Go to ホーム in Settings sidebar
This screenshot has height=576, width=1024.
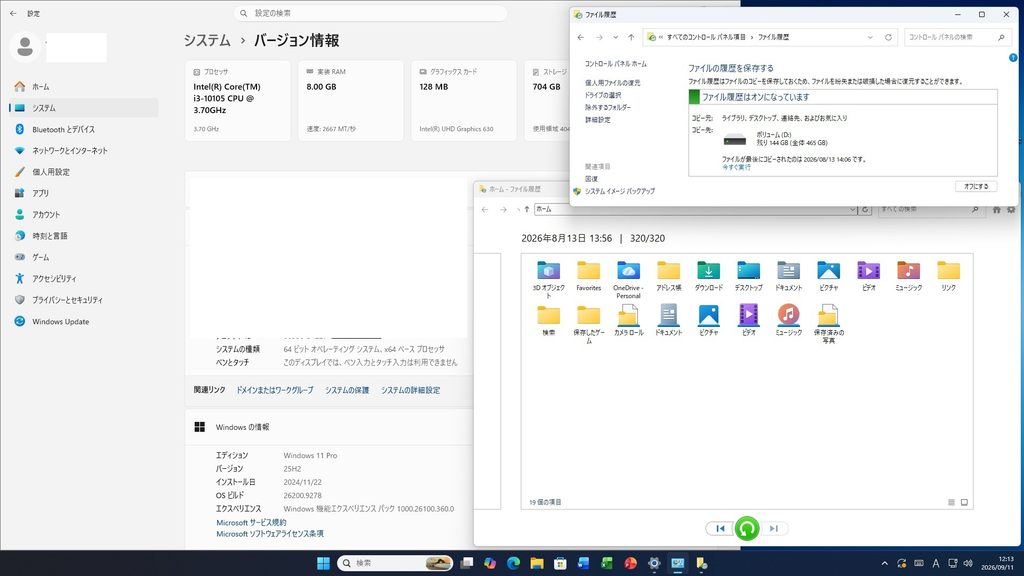84,87
